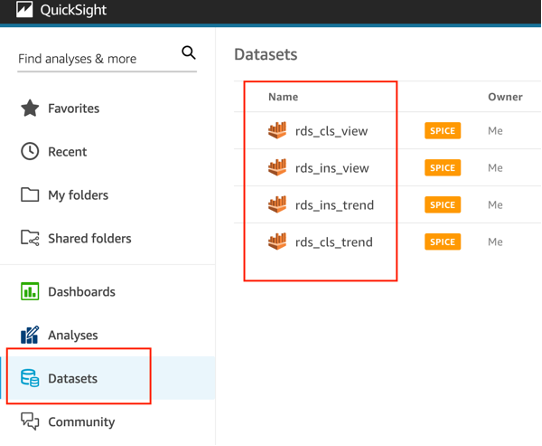The height and width of the screenshot is (446, 542).
Task: Click owner Me in rds_cls_trend row
Action: click(x=495, y=242)
